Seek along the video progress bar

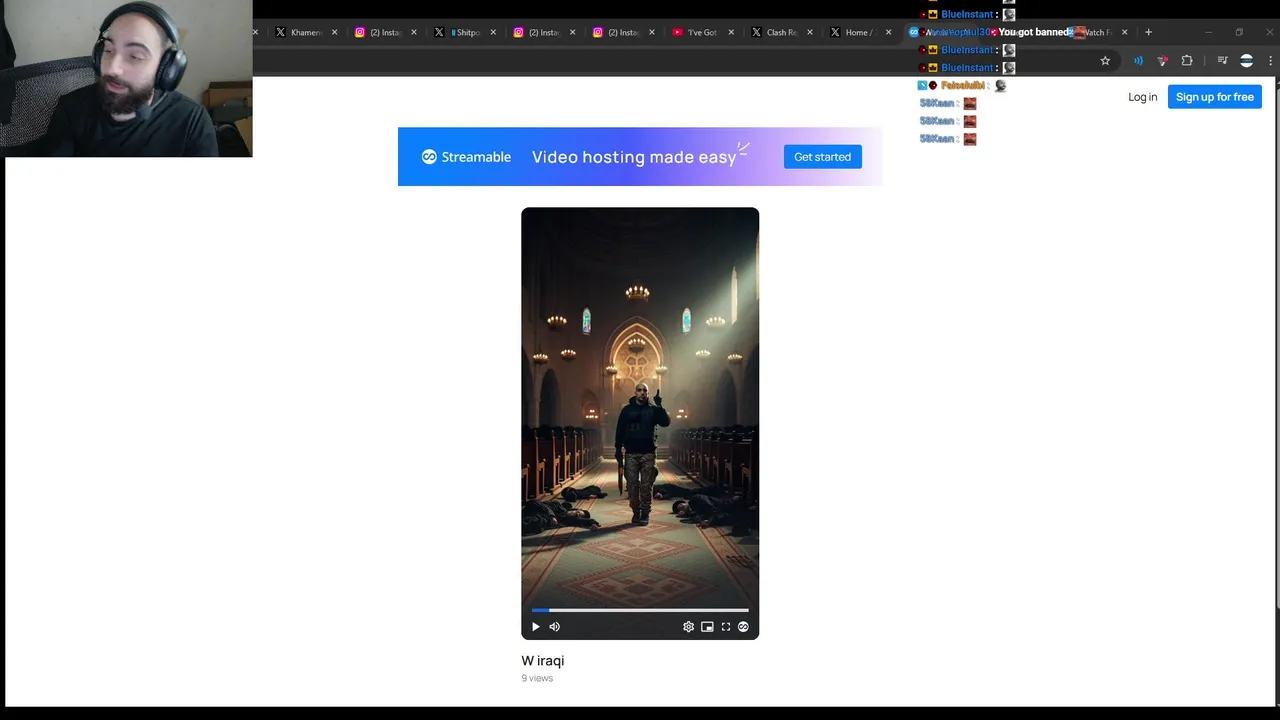pyautogui.click(x=640, y=609)
